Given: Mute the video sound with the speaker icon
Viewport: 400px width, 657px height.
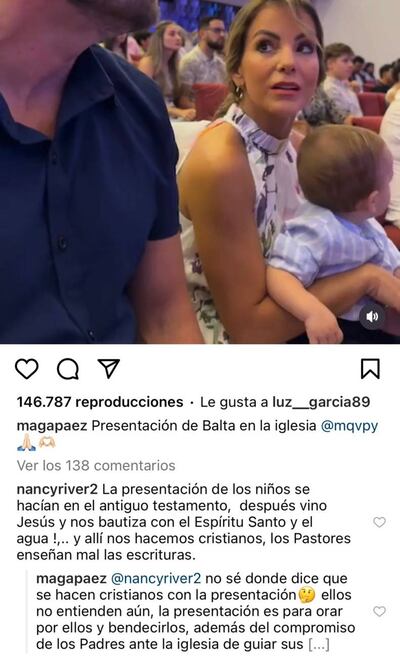Looking at the screenshot, I should (372, 316).
